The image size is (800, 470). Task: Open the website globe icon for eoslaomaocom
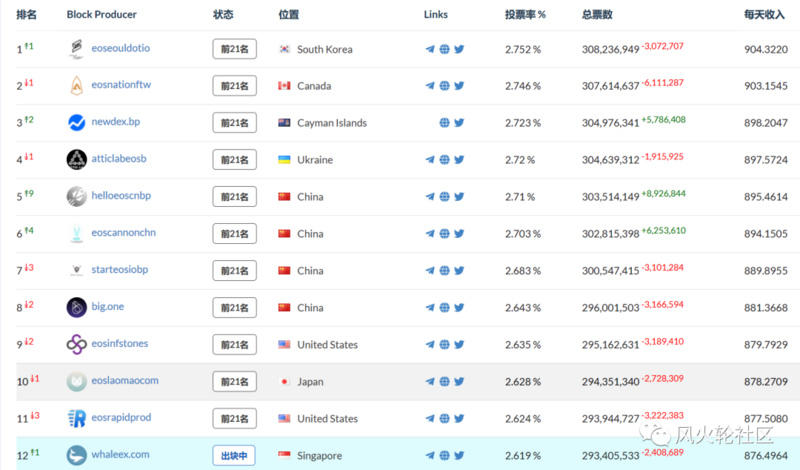[444, 381]
